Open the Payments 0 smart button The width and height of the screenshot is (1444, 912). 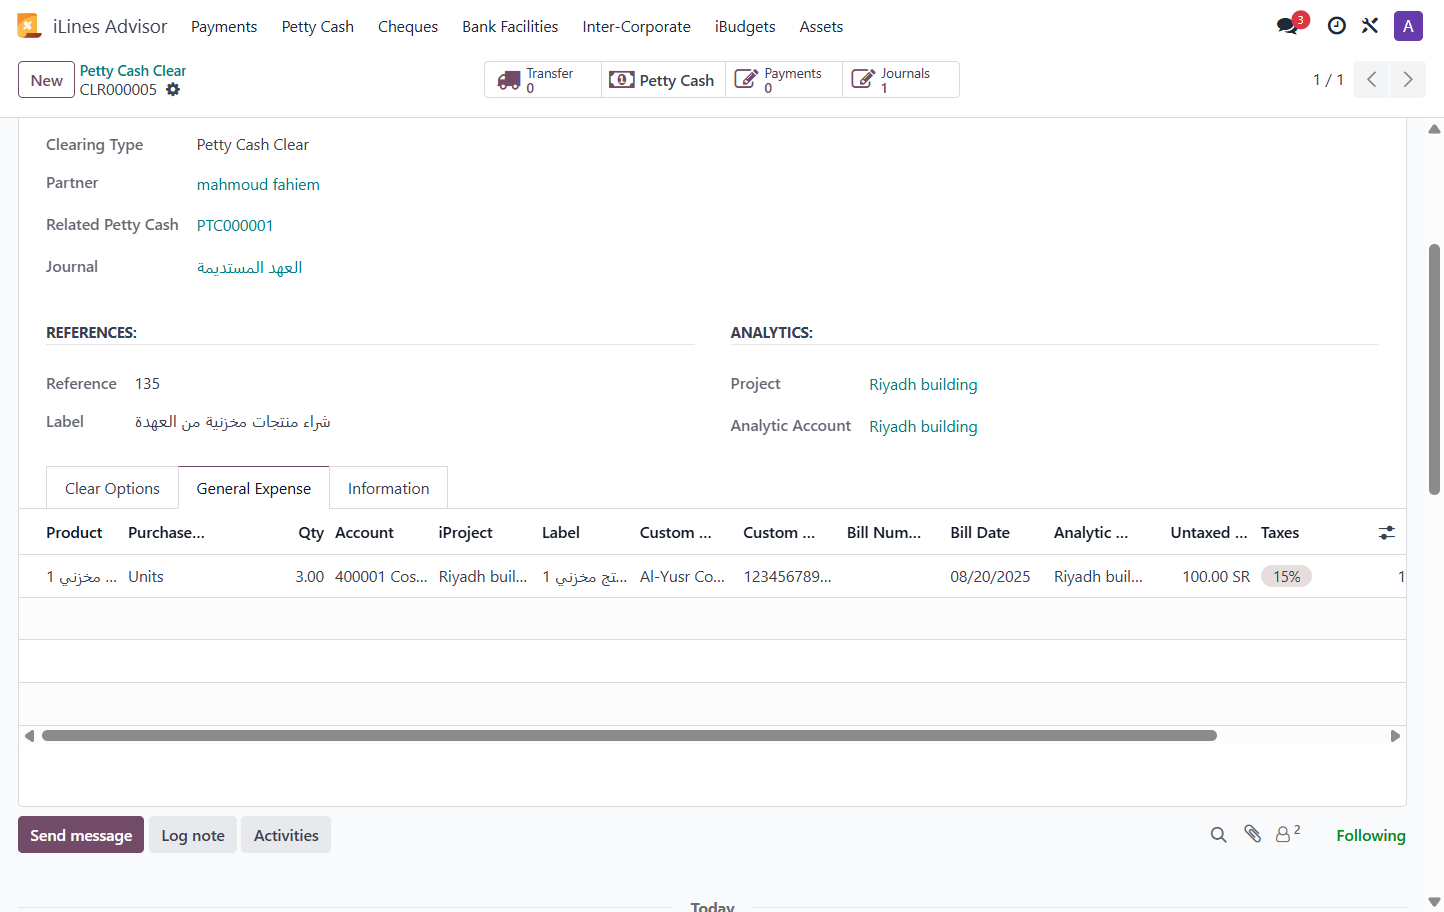point(784,80)
